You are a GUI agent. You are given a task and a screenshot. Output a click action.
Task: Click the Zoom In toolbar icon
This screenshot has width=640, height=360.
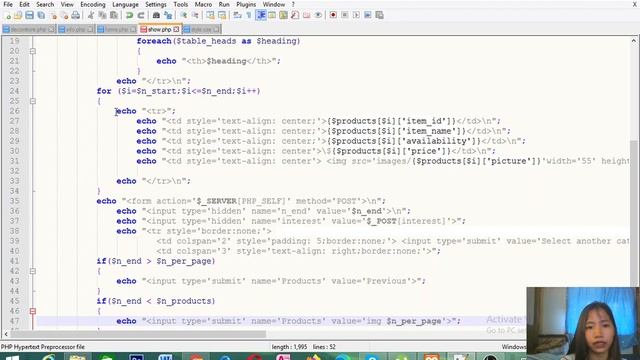pos(183,16)
